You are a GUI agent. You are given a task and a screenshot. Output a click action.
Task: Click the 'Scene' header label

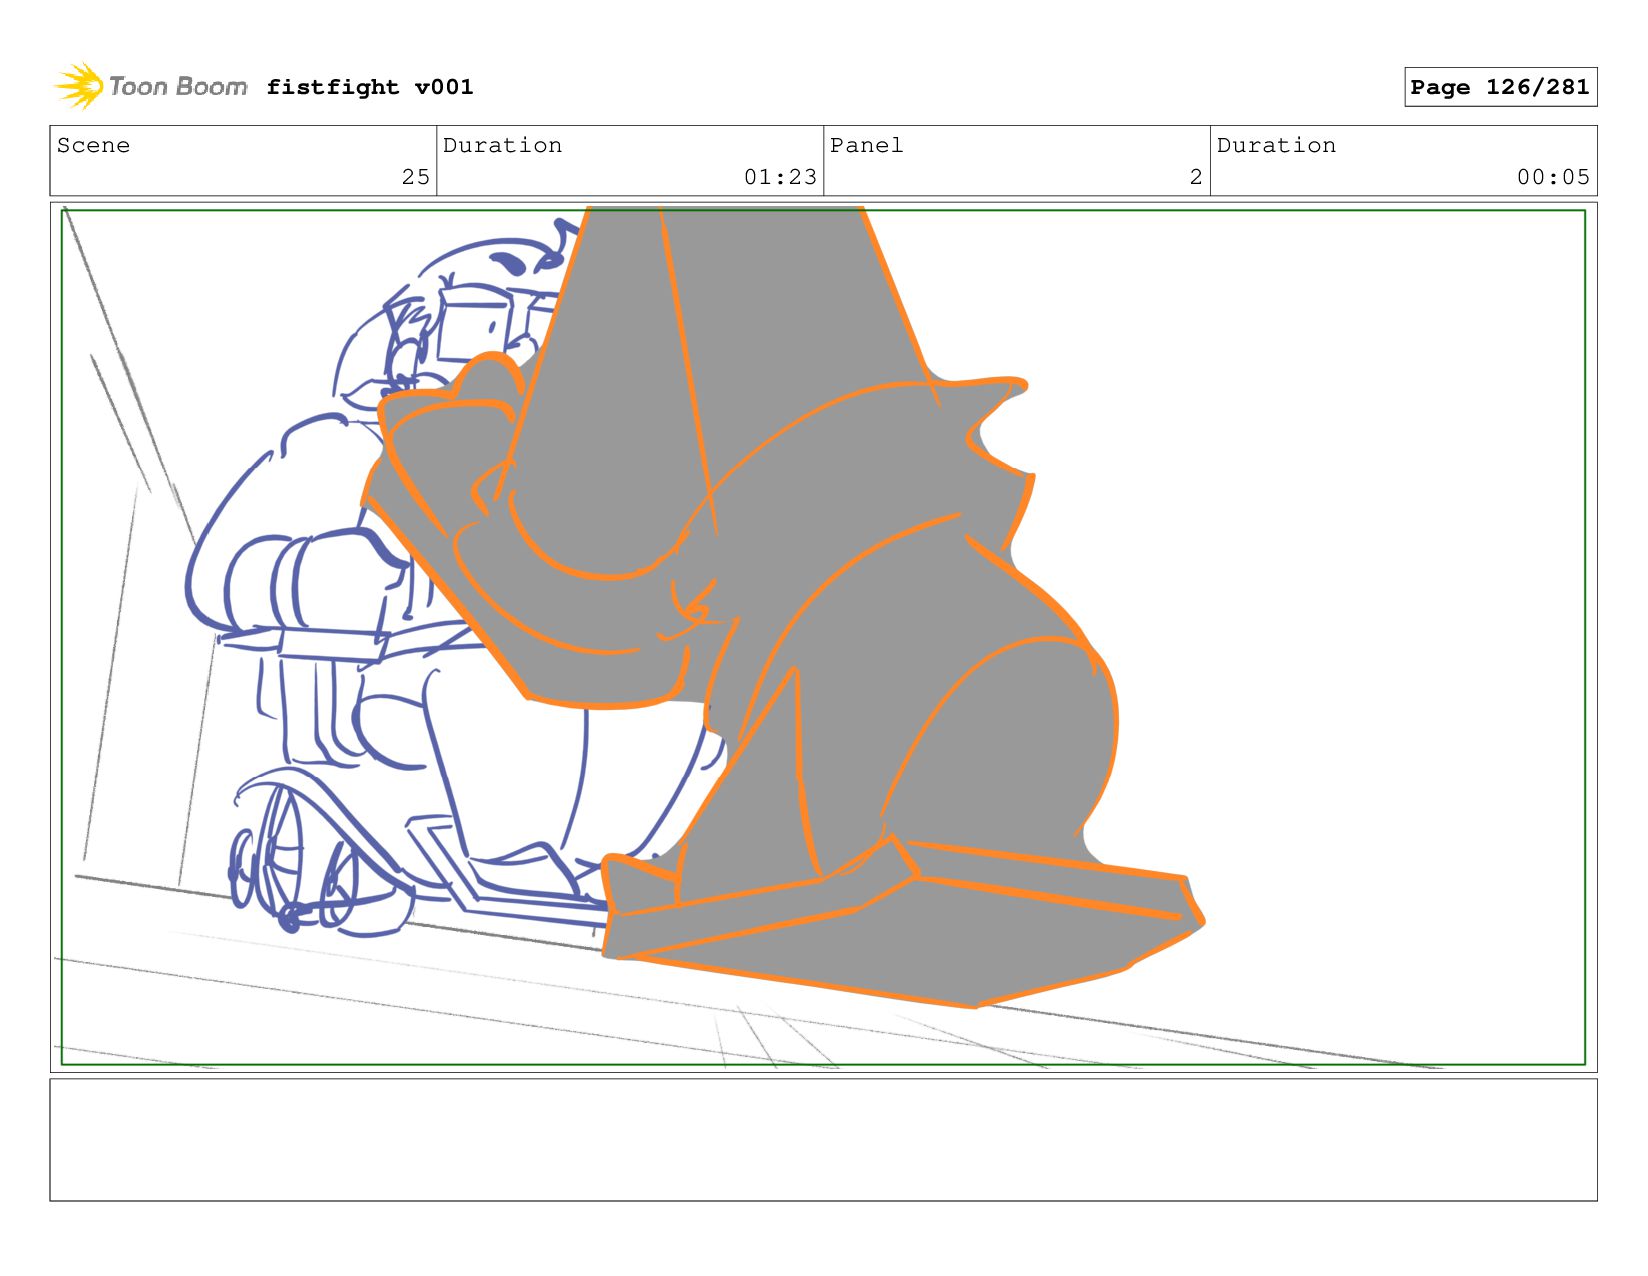click(x=93, y=145)
